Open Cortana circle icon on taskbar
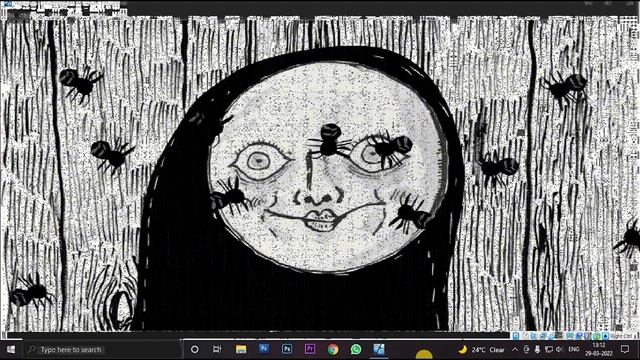Viewport: 640px width, 360px height. click(x=195, y=349)
